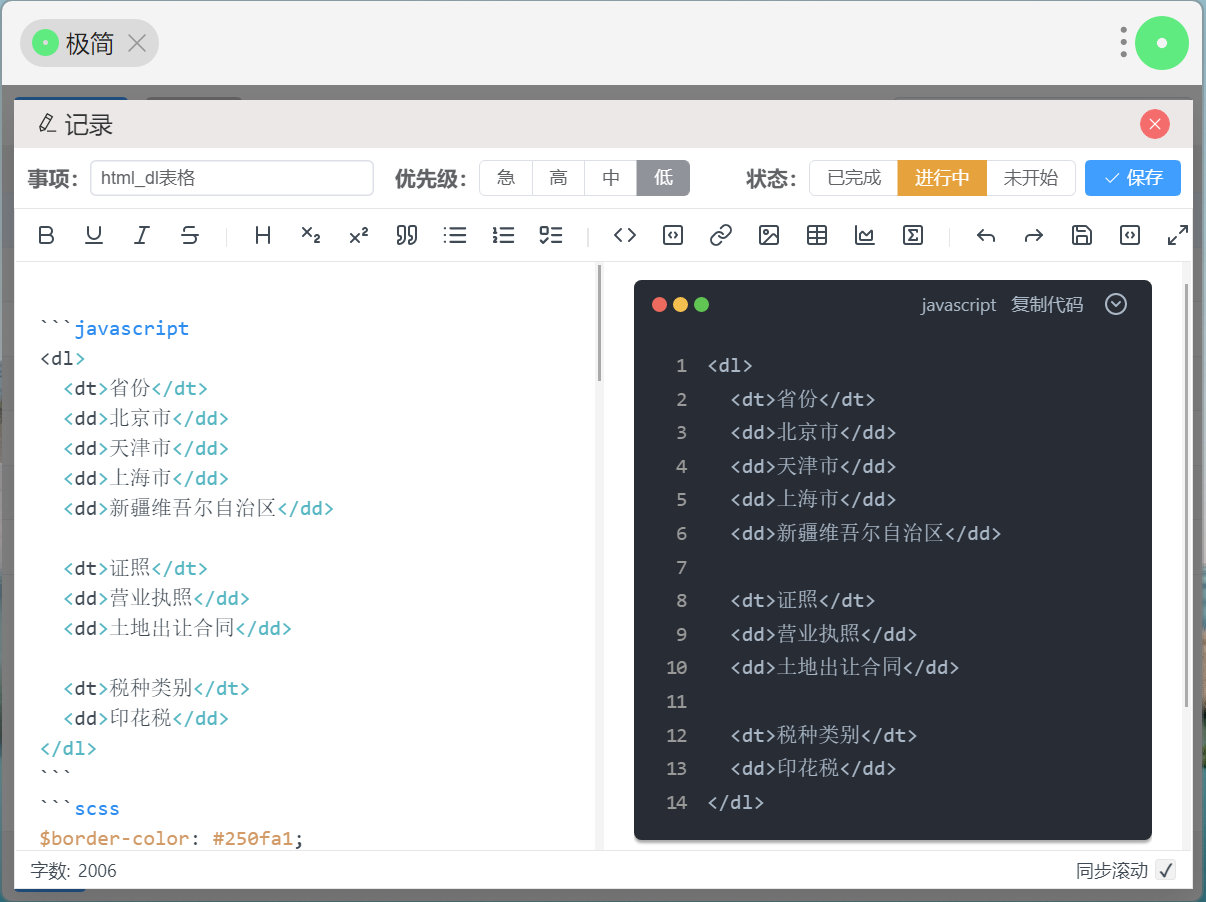Apply italic formatting

(x=142, y=235)
